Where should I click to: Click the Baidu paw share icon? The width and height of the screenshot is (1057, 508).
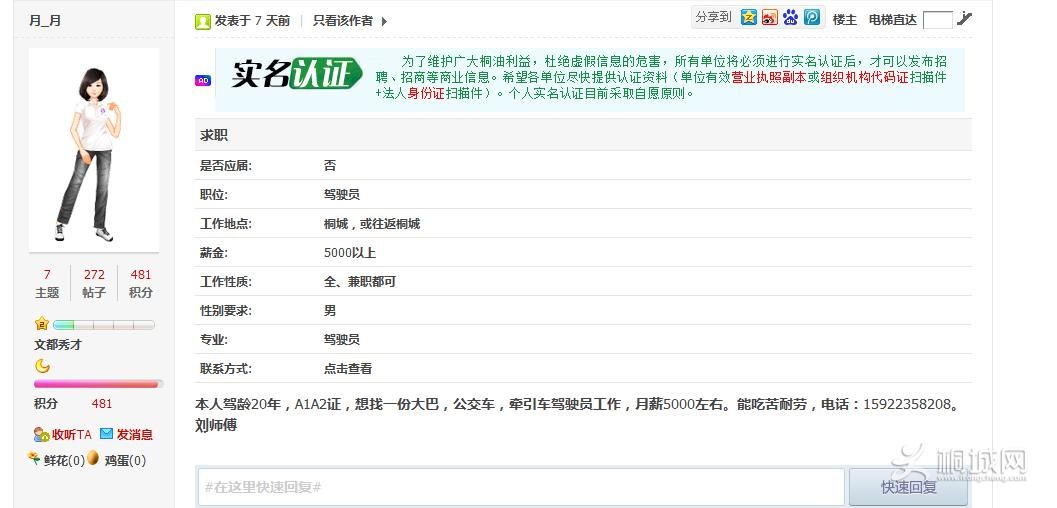[x=791, y=17]
